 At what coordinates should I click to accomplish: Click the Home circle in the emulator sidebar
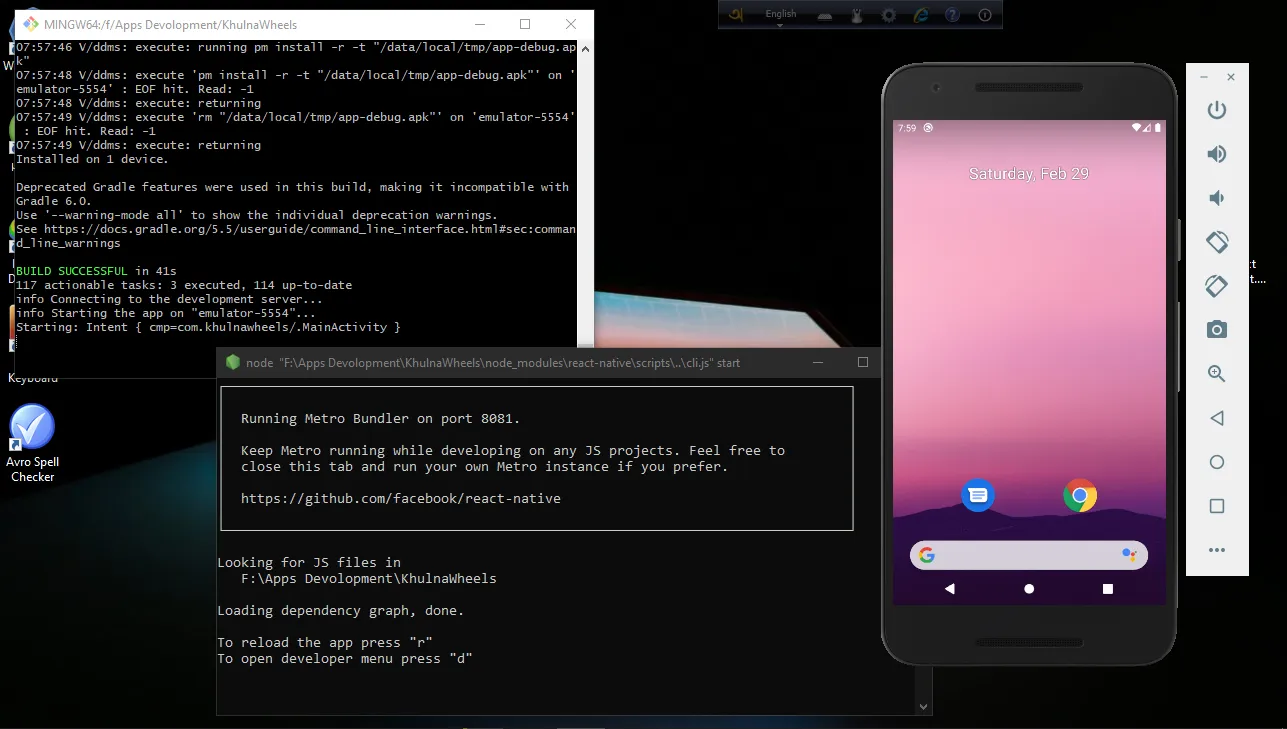coord(1217,462)
